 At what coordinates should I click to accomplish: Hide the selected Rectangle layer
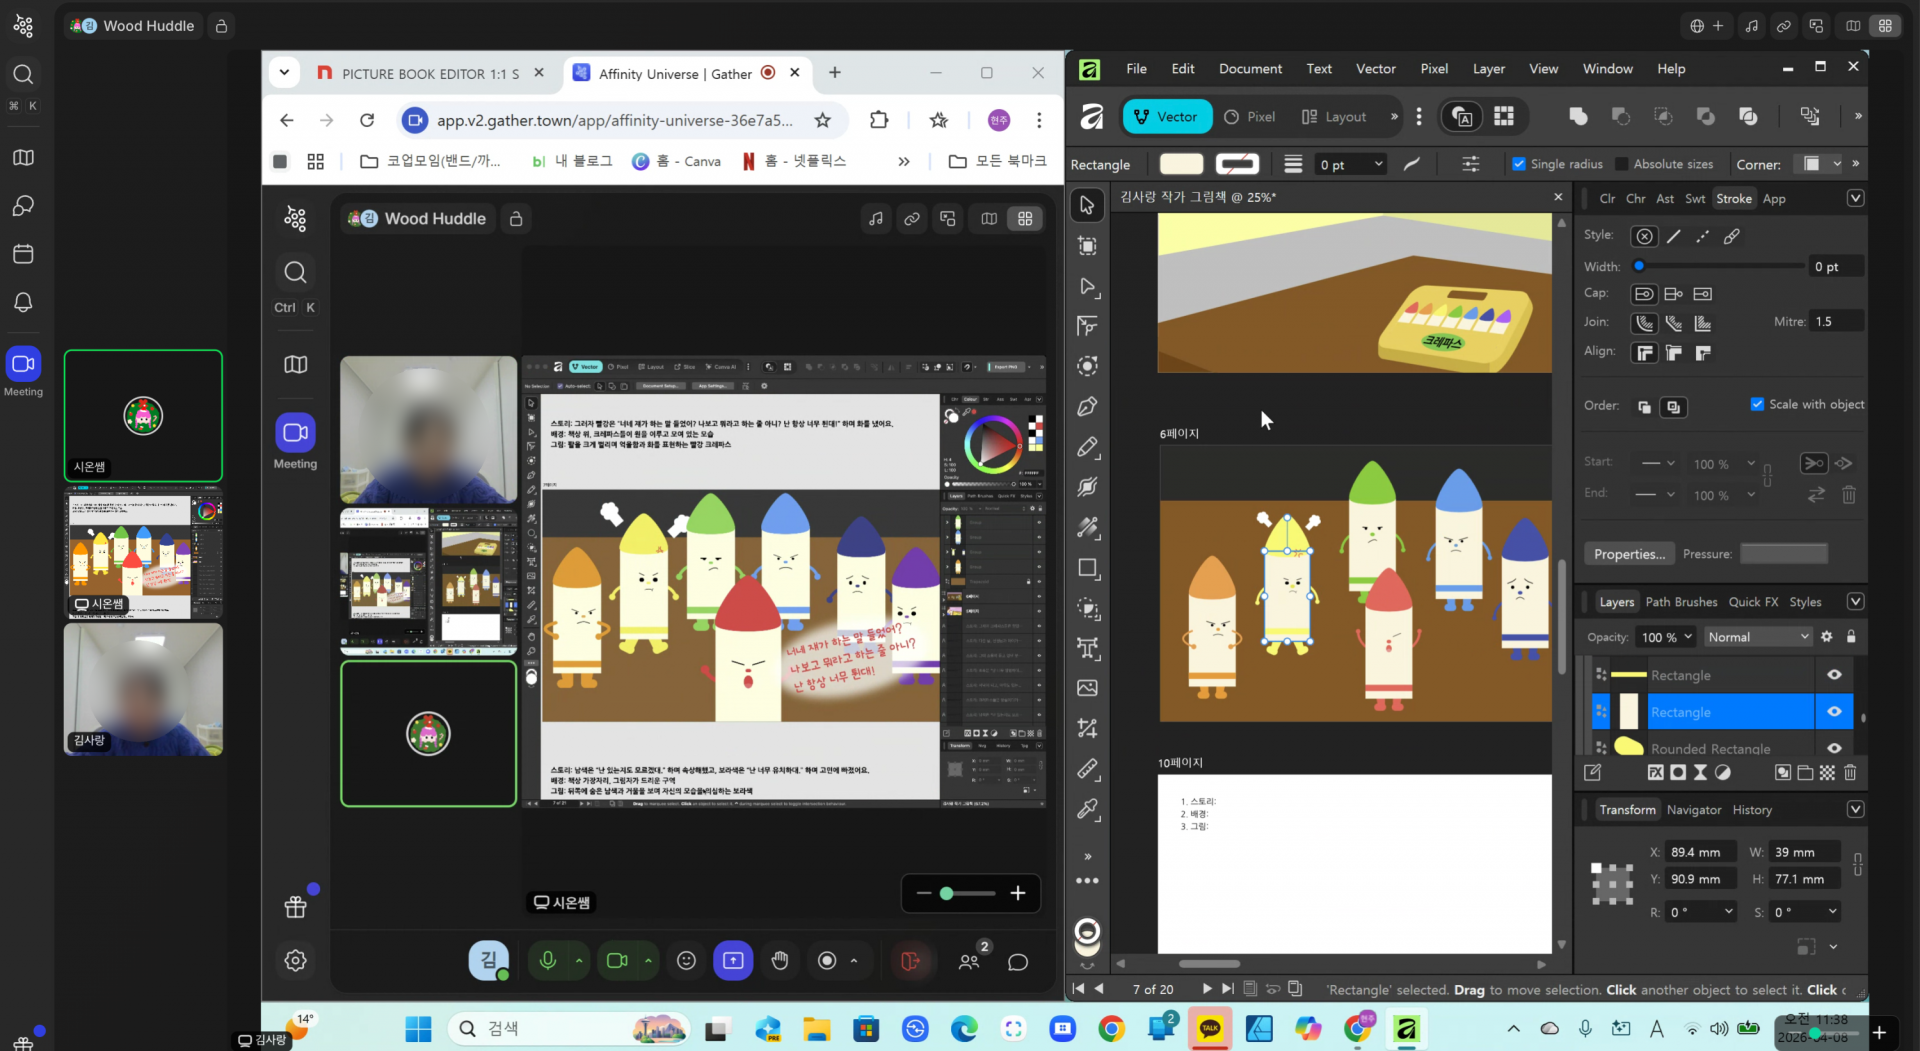click(x=1834, y=712)
